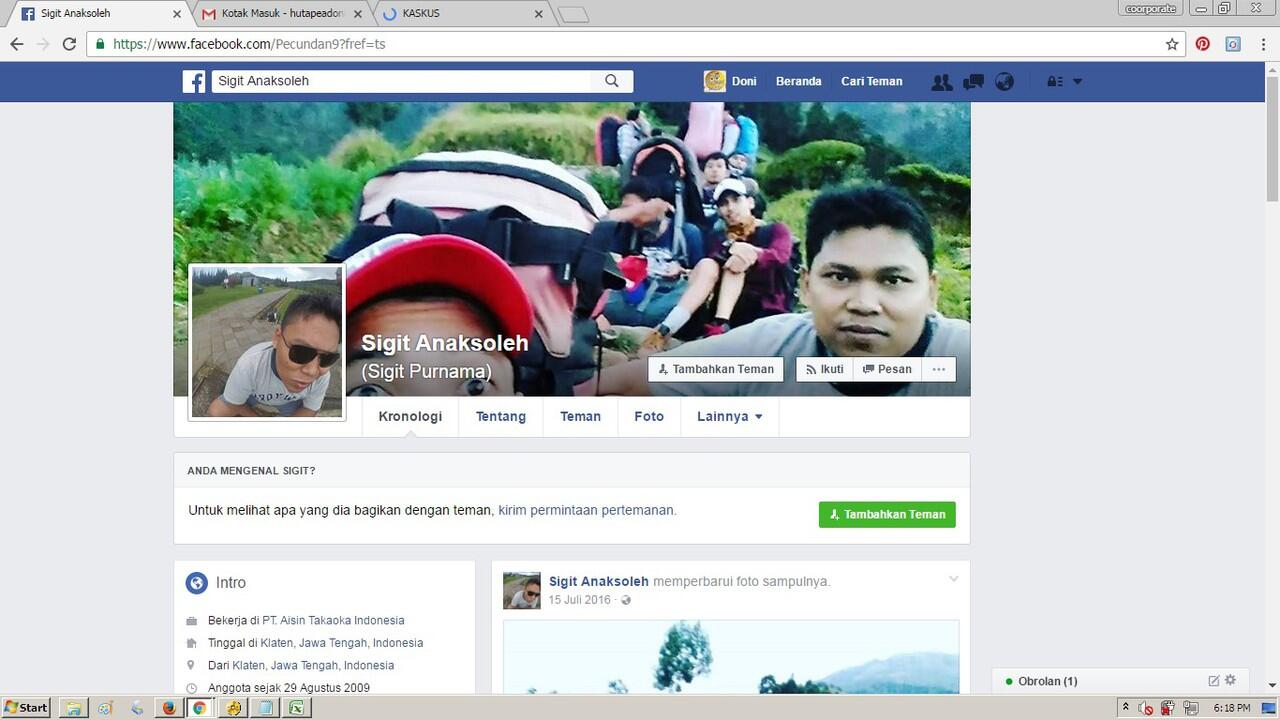Screen dimensions: 1280x720
Task: Click the blue extension icon beside Pinterest
Action: click(1233, 44)
